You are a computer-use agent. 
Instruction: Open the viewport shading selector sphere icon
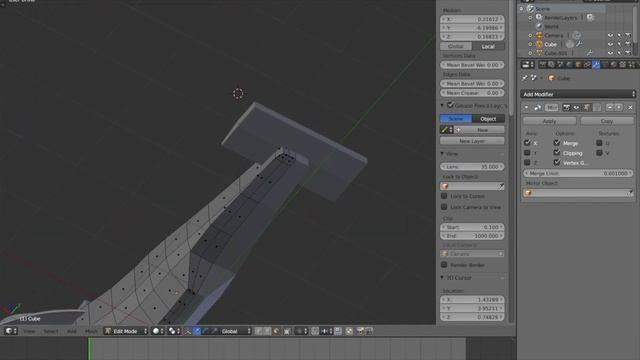(158, 331)
